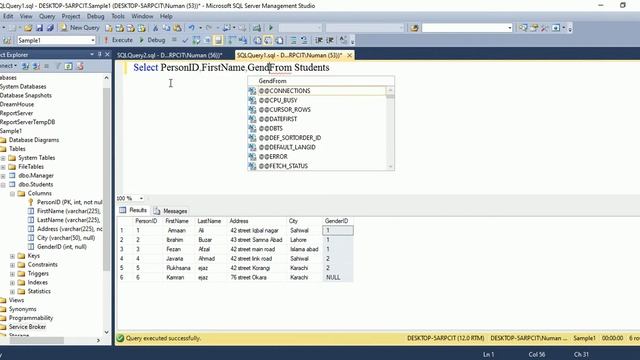Click the Paste clipboard icon
Image resolution: width=640 pixels, height=360 pixels.
point(178,28)
